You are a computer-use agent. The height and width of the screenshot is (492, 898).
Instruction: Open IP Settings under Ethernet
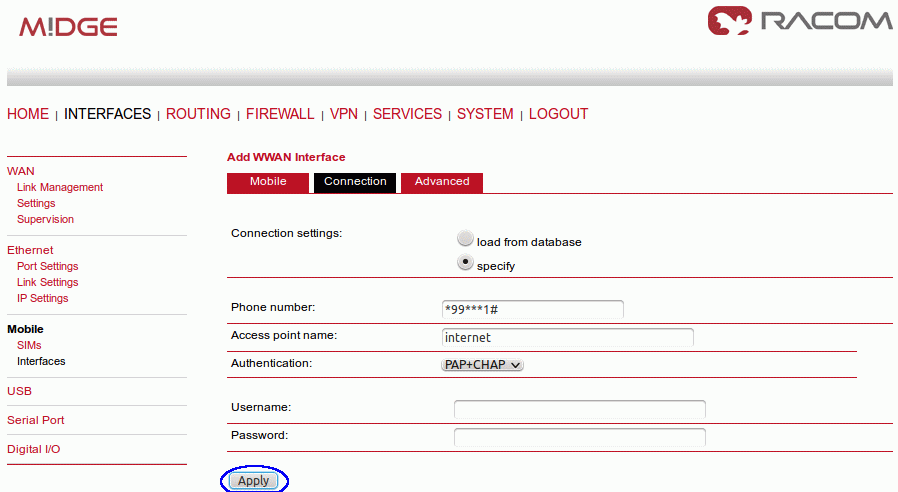[x=42, y=298]
